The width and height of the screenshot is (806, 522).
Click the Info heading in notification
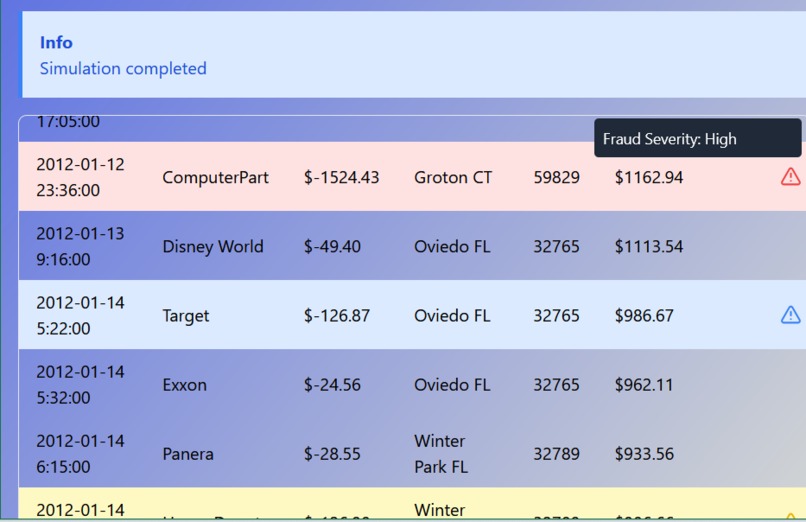coord(56,43)
